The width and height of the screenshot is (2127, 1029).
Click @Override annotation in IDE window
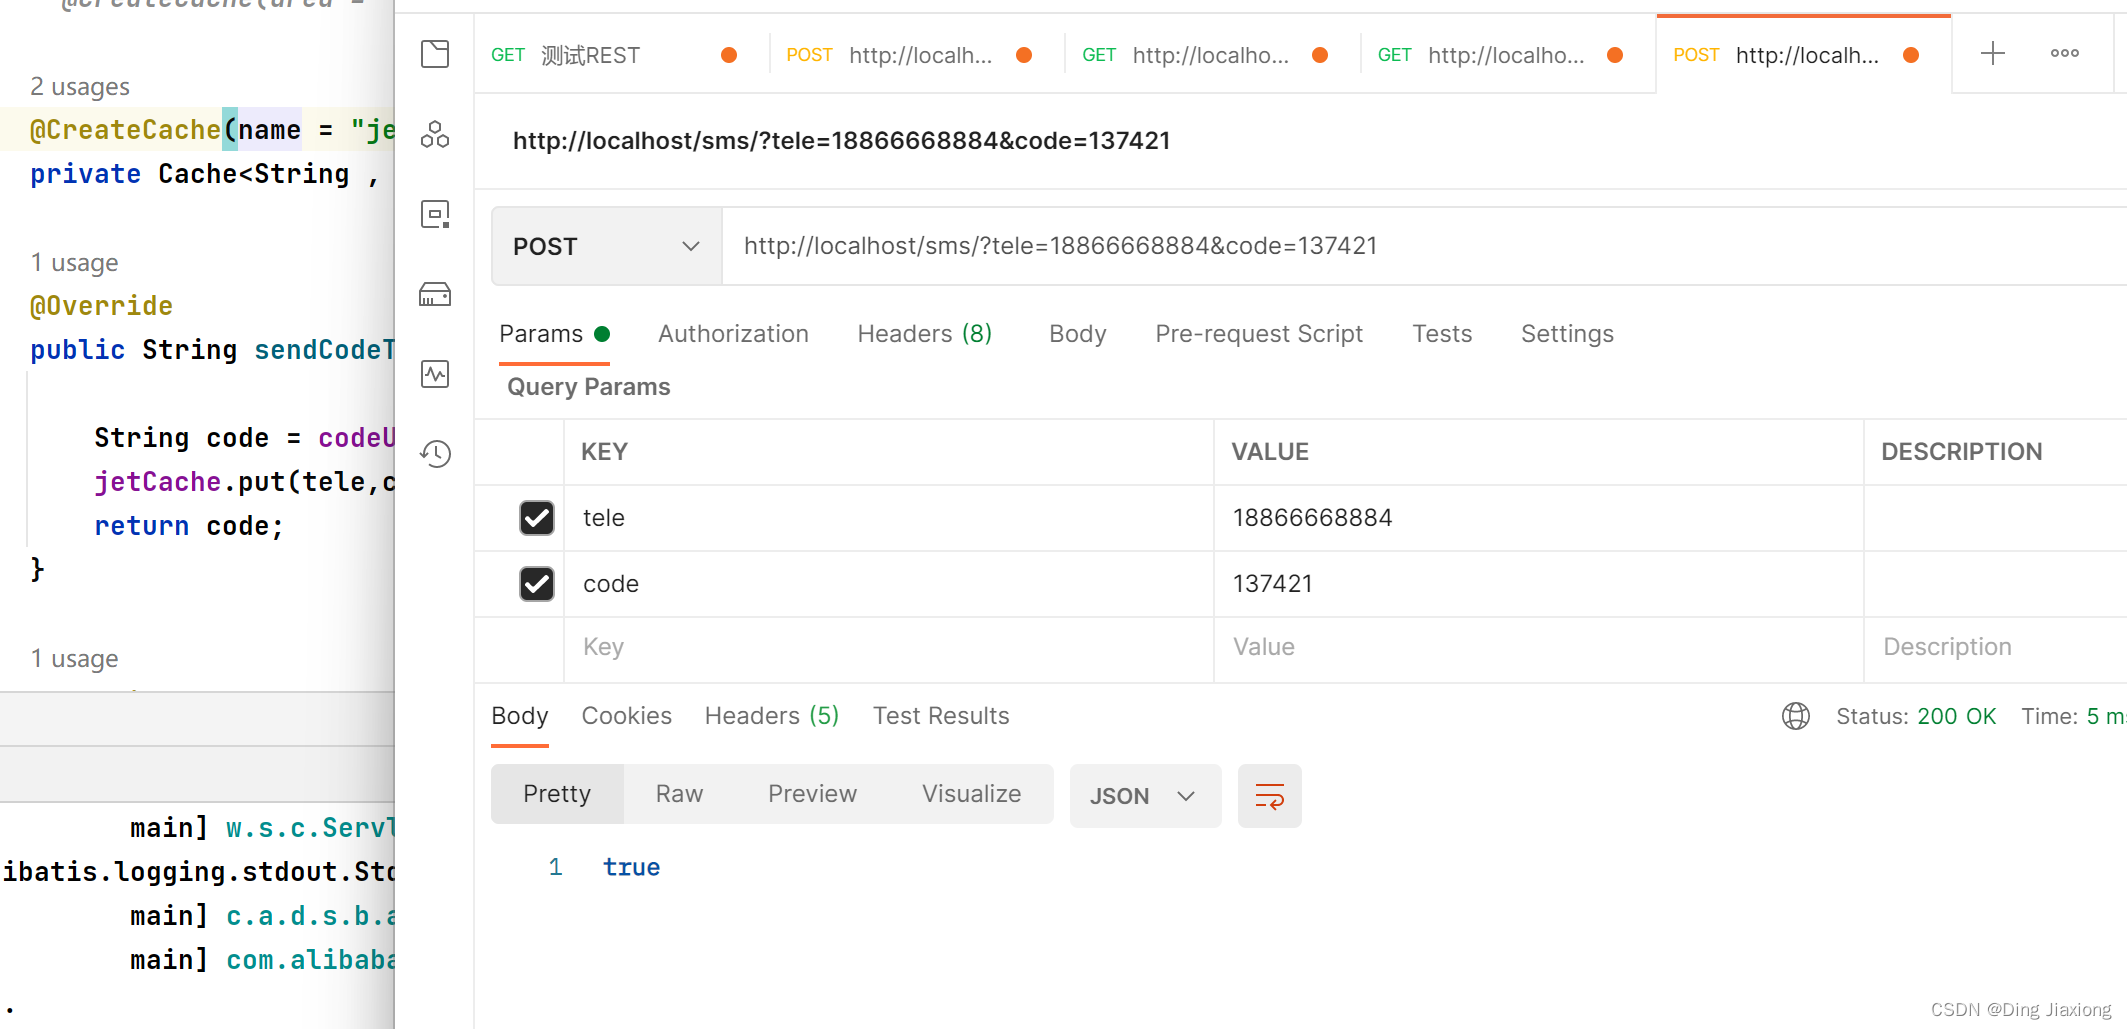pos(101,306)
